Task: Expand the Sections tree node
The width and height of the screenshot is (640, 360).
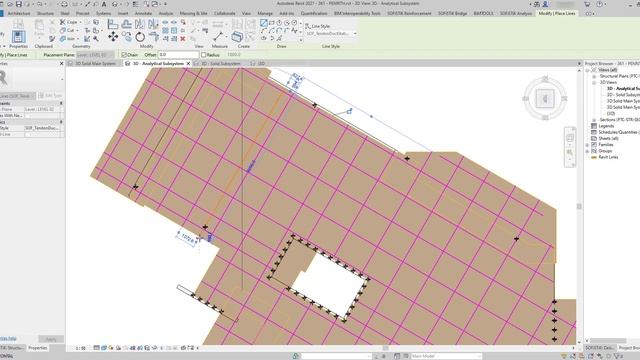Action: tap(595, 120)
